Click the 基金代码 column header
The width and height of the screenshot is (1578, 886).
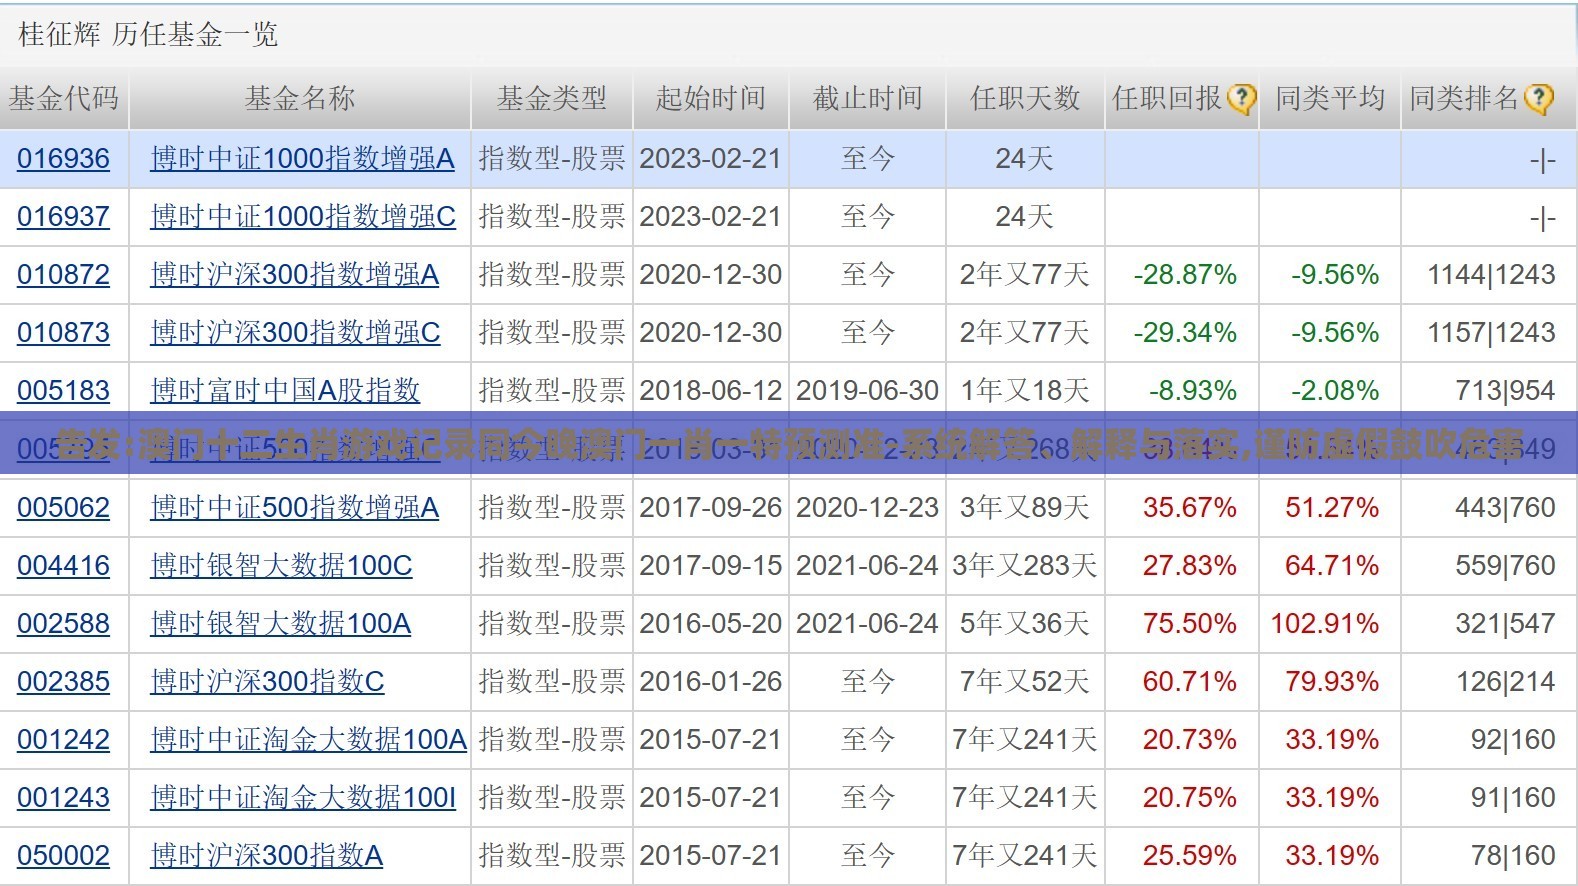click(x=64, y=98)
